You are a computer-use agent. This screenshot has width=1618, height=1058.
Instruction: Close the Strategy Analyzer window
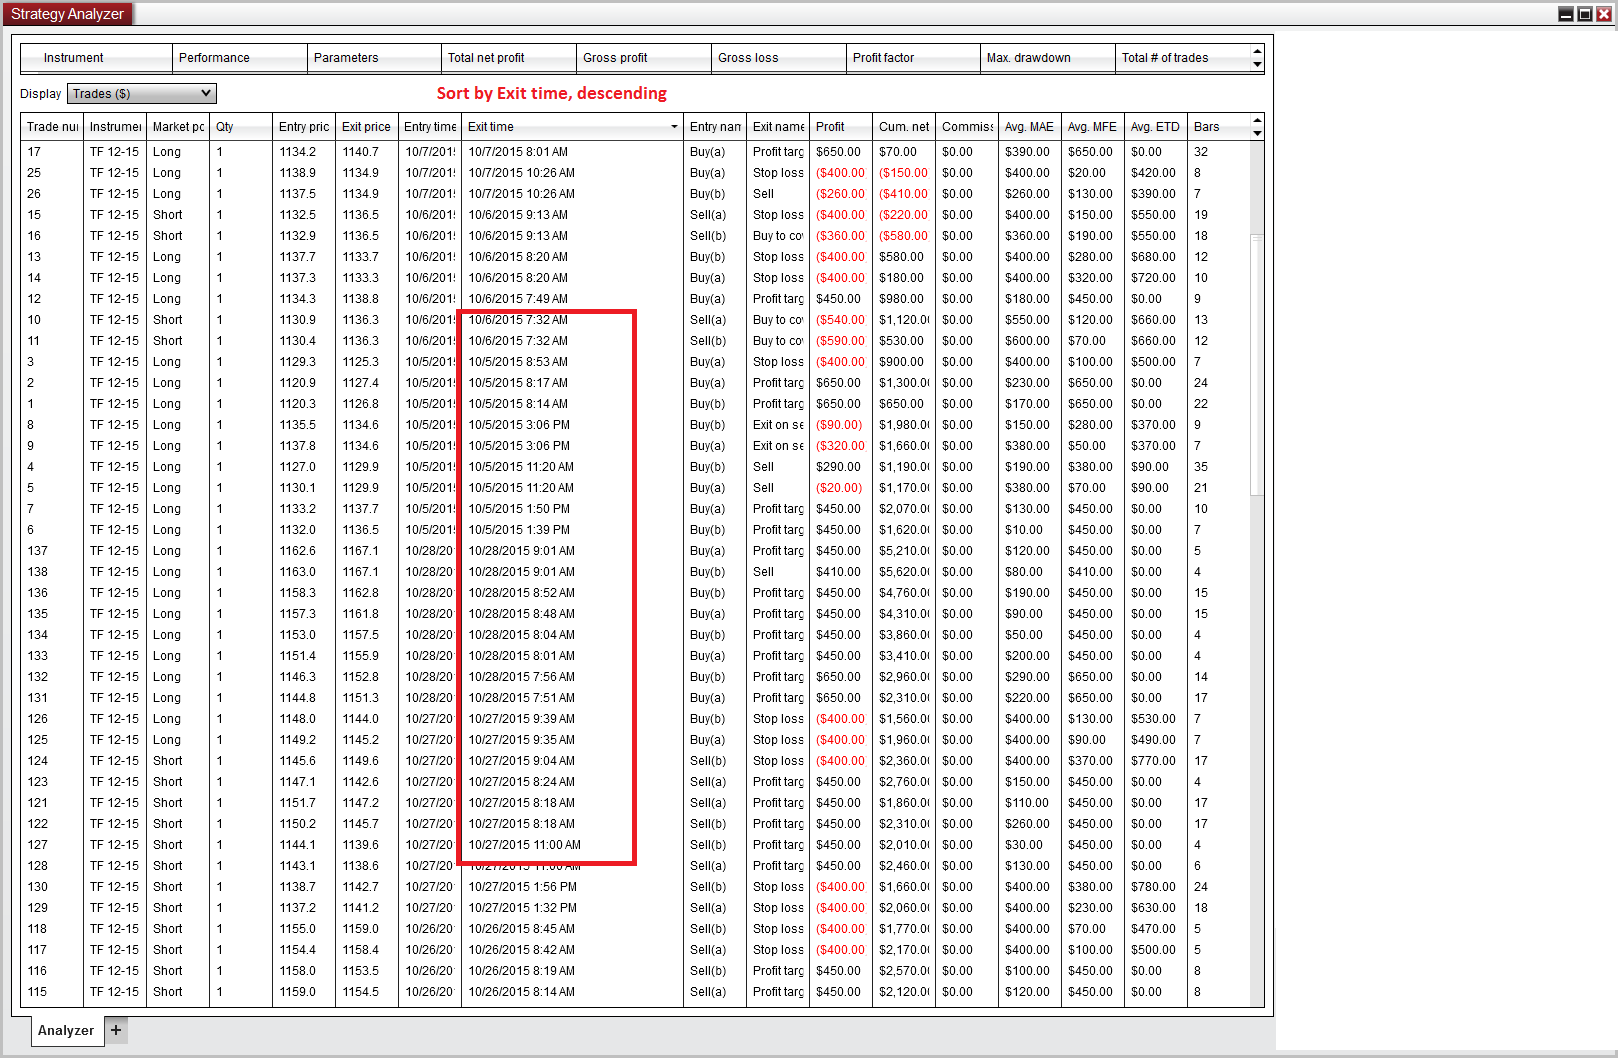pyautogui.click(x=1604, y=14)
